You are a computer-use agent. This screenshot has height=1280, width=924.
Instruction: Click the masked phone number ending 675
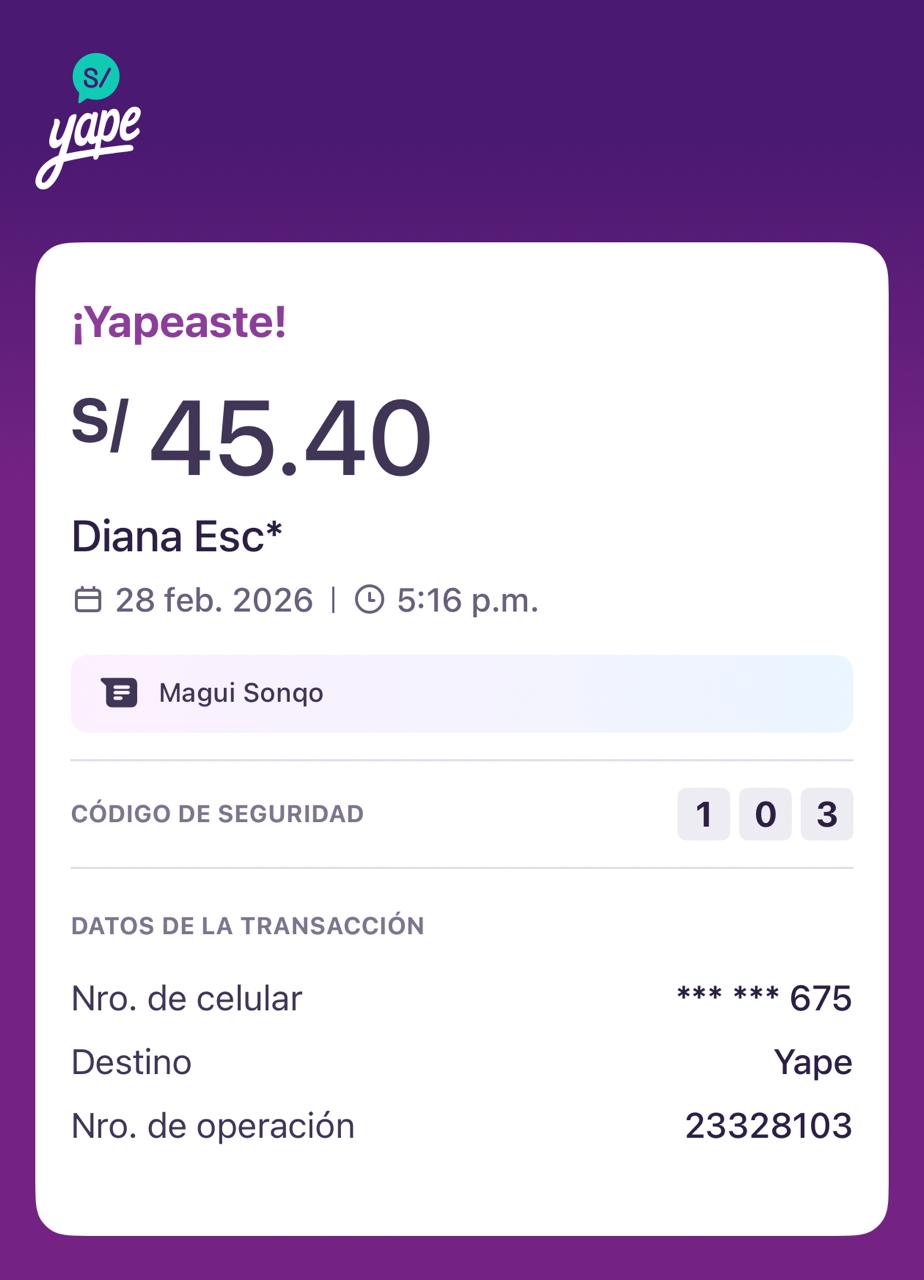(x=764, y=998)
